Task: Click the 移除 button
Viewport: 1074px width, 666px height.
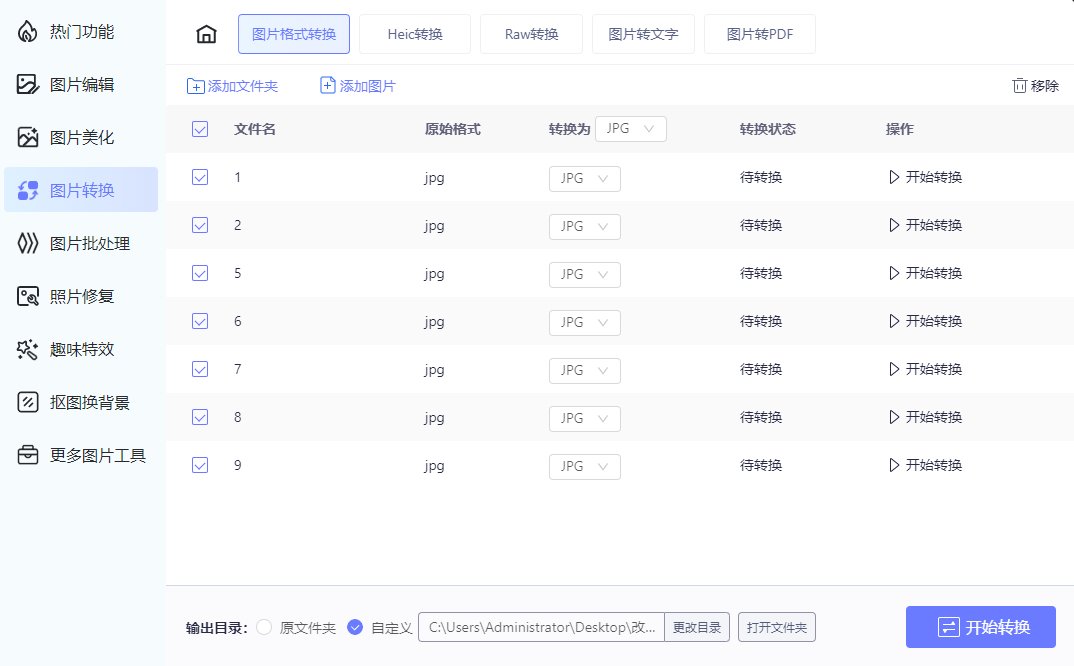Action: (1036, 86)
